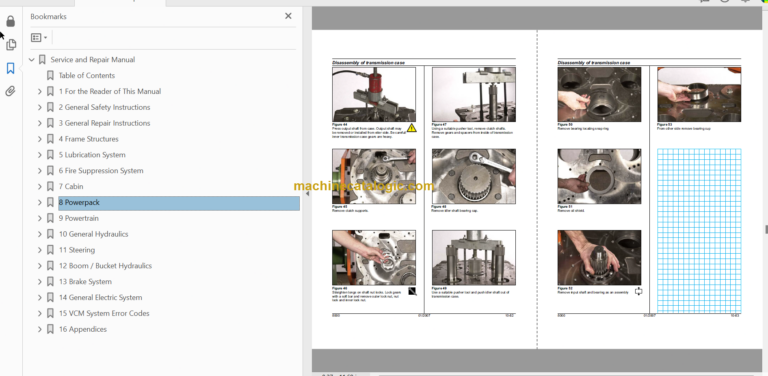Expand 15 VCM System Error Codes bookmark
This screenshot has height=376, width=768.
[40, 313]
